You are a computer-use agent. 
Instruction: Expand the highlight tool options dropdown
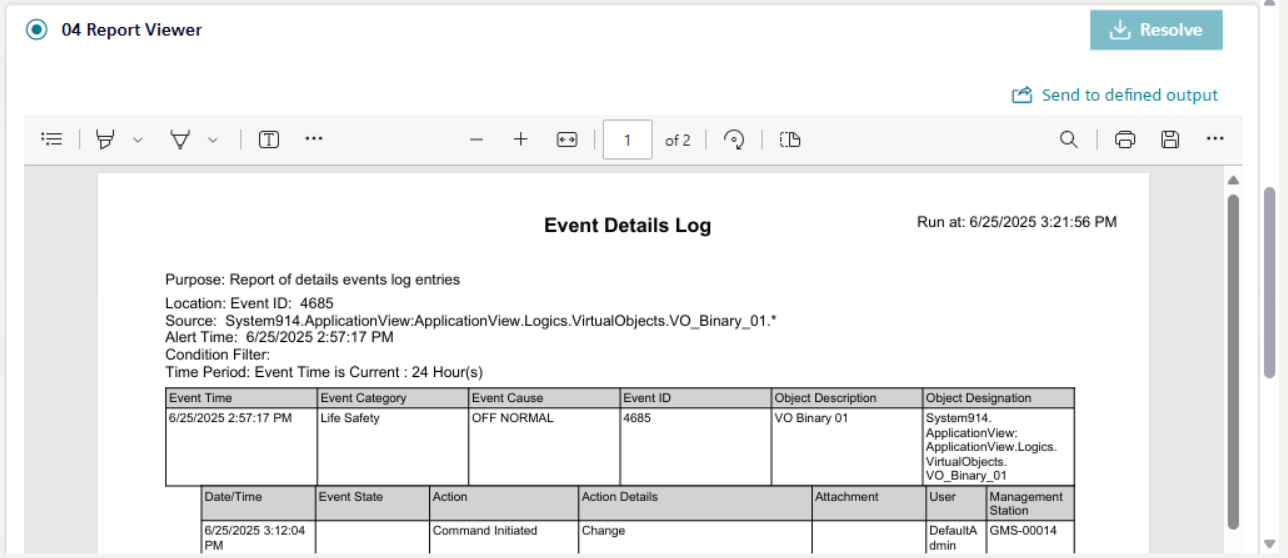pos(138,140)
